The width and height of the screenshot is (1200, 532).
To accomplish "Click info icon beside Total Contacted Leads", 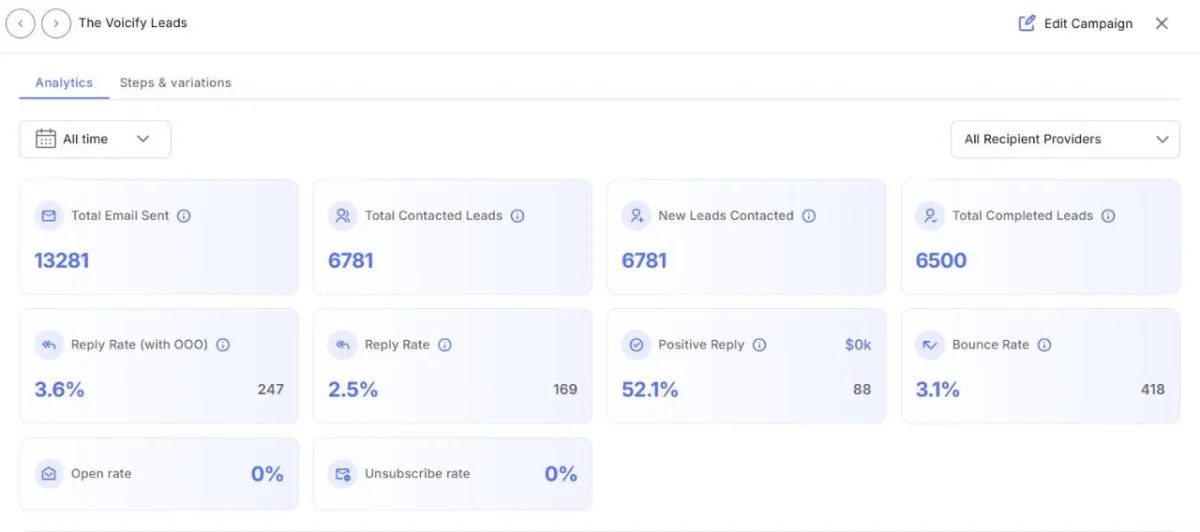I will click(x=517, y=216).
